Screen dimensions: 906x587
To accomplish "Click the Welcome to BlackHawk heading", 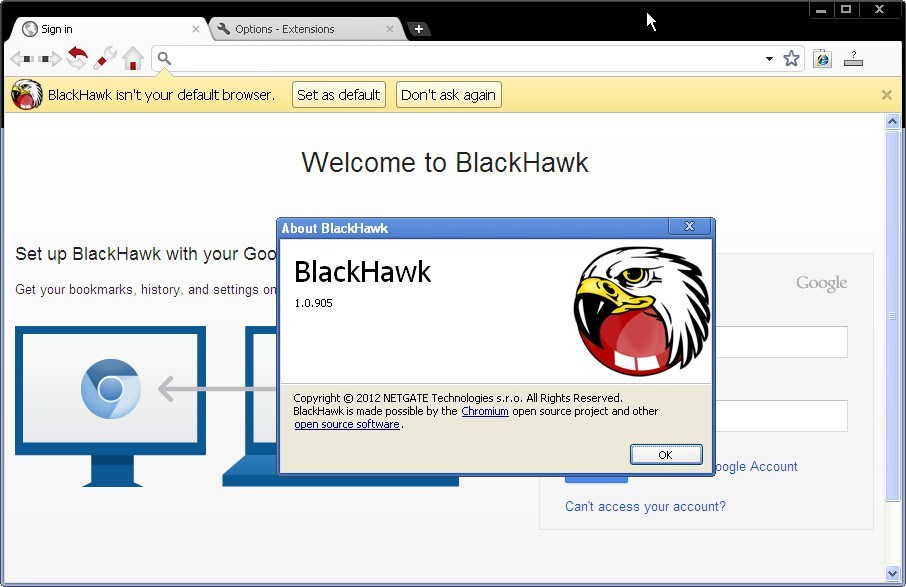I will [x=445, y=162].
